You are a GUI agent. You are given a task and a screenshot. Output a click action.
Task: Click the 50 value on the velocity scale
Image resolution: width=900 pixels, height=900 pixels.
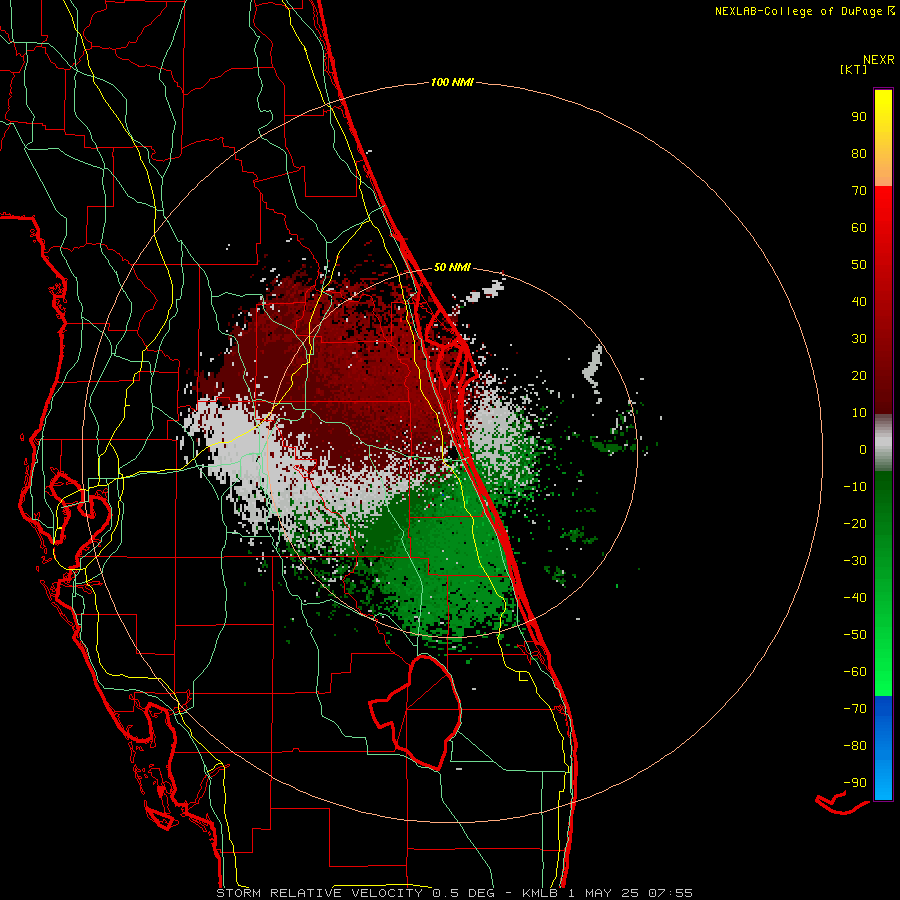859,265
